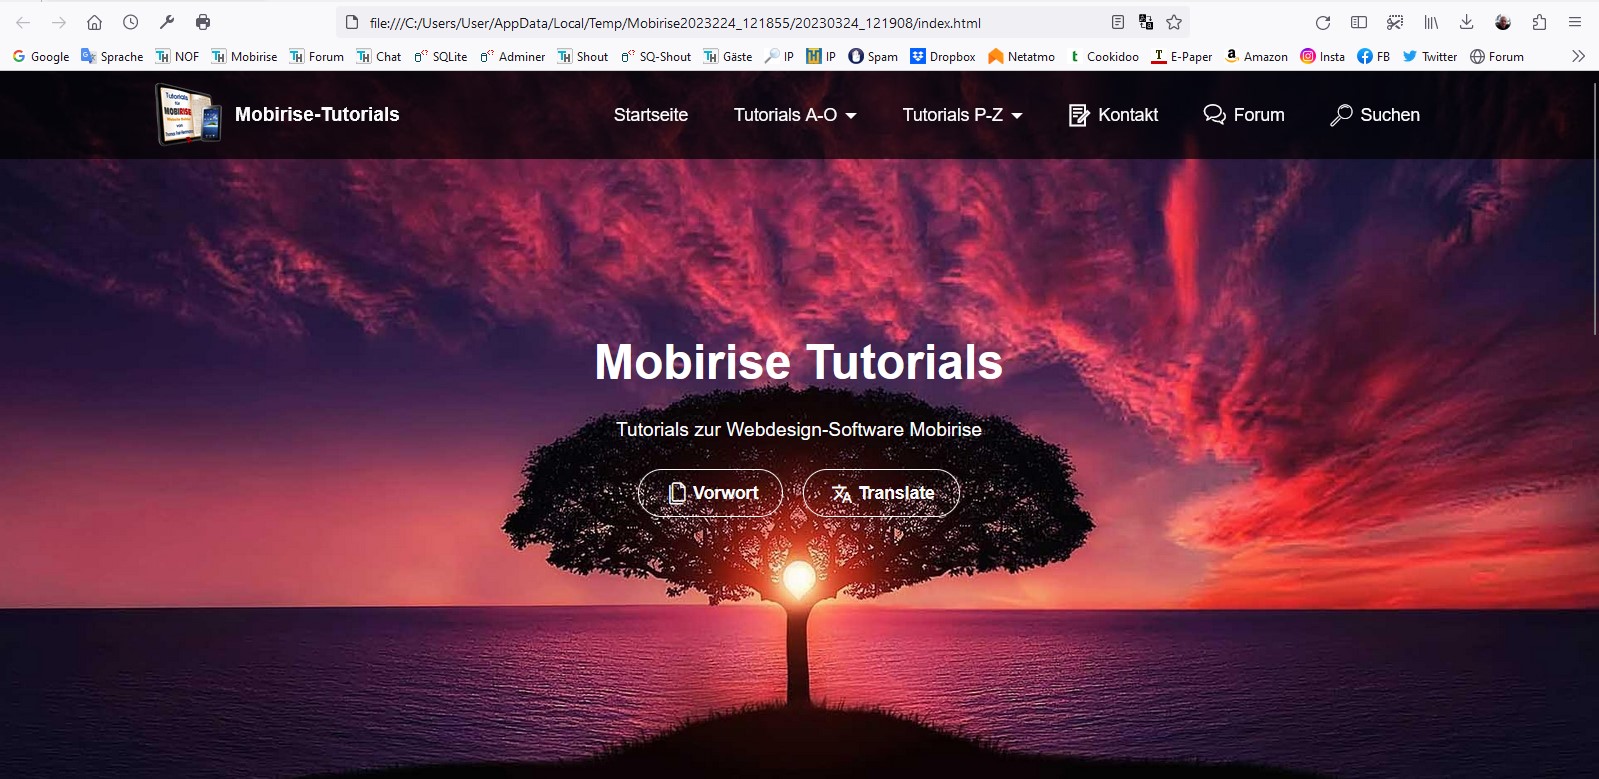Open the Dropbox bookmark
The image size is (1599, 779).
(942, 56)
